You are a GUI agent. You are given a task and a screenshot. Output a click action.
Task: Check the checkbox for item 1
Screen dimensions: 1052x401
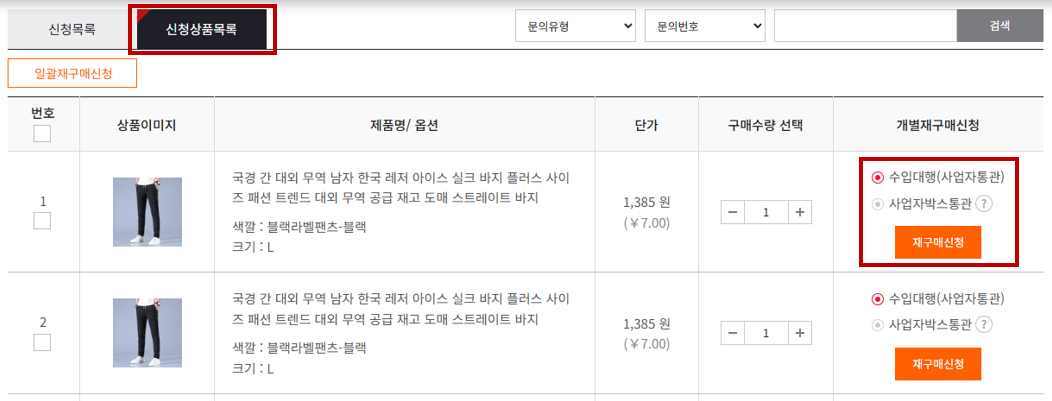tap(42, 221)
